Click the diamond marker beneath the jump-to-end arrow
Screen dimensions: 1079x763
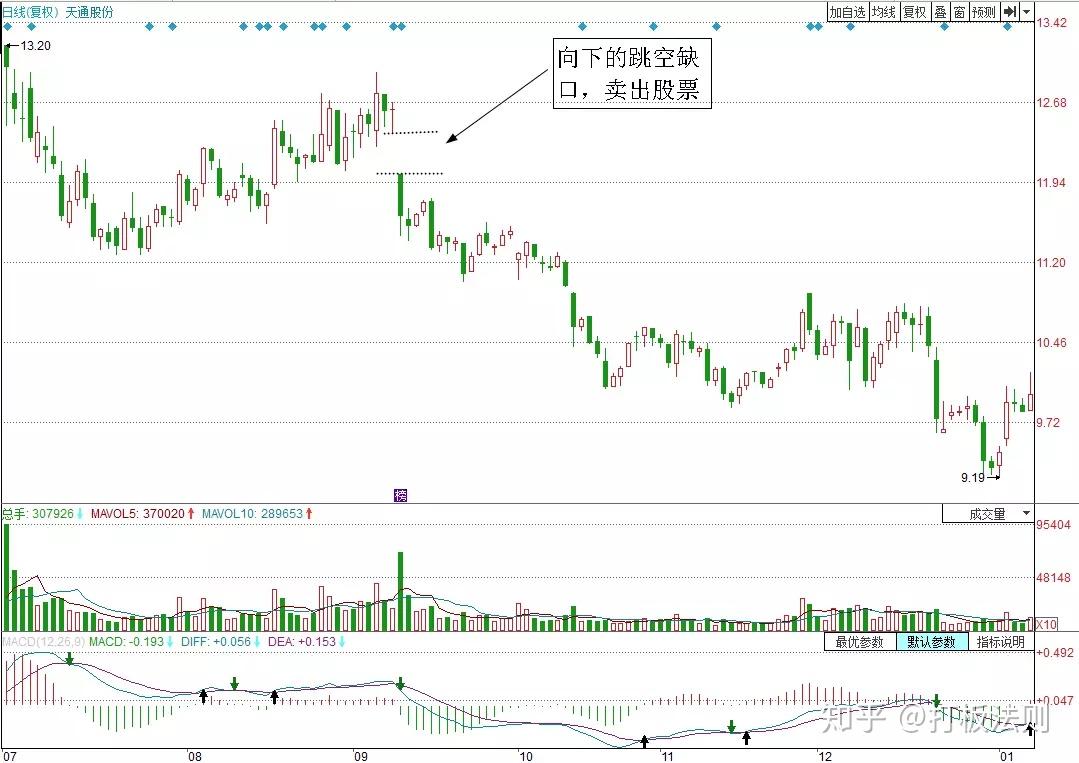click(1007, 27)
